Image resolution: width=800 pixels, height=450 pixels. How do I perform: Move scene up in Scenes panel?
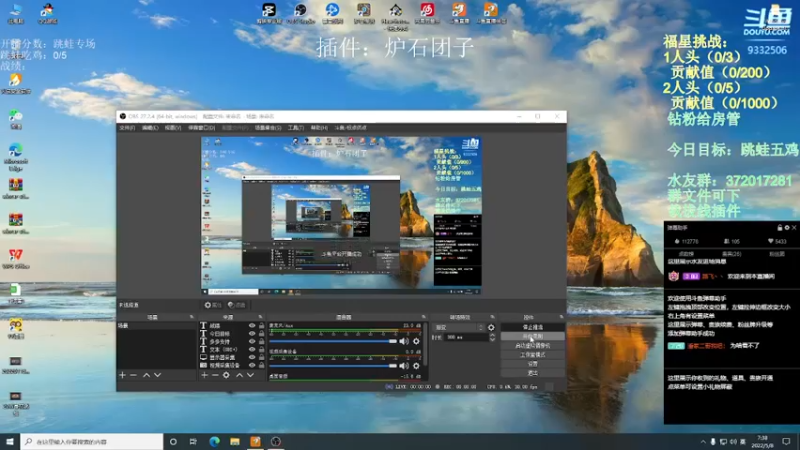click(x=146, y=375)
